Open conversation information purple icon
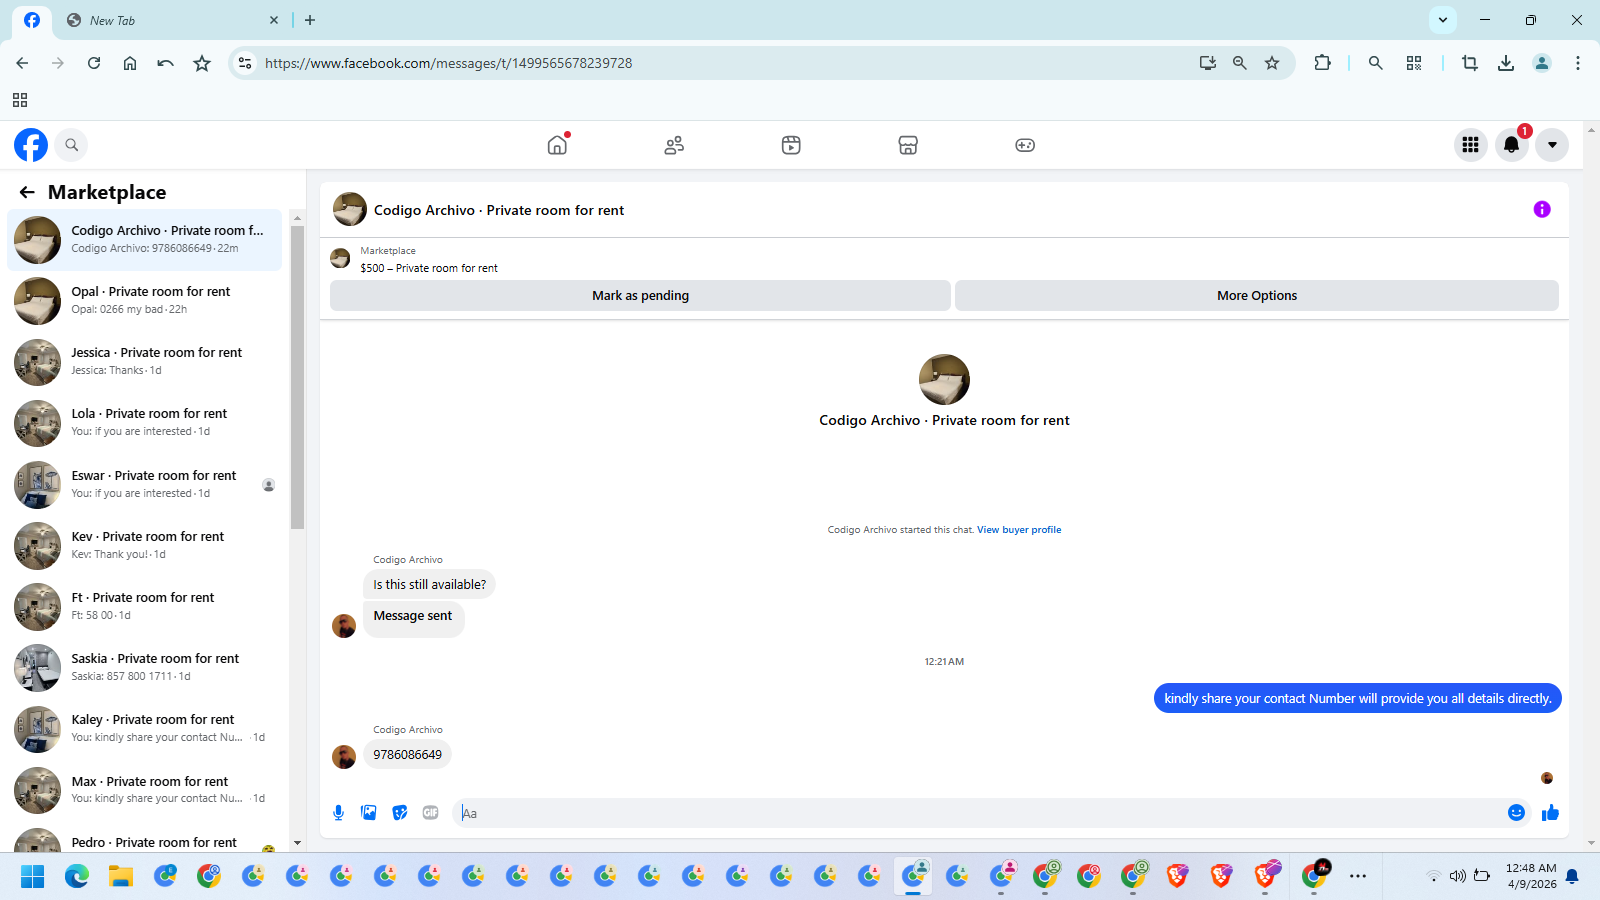 click(1542, 209)
